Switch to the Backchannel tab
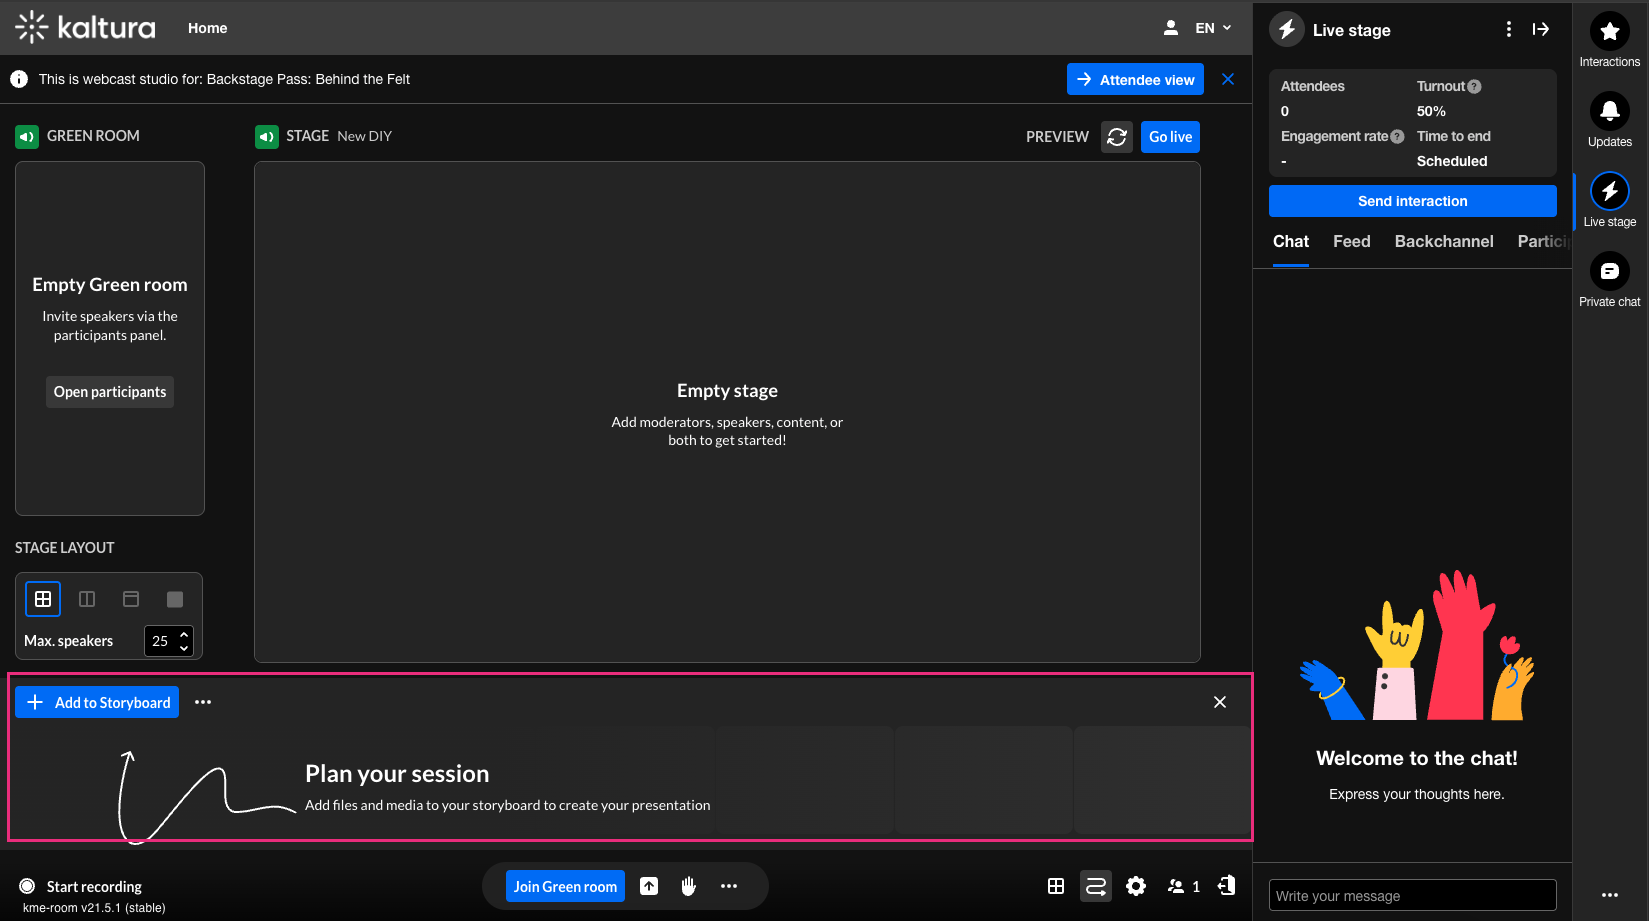Image resolution: width=1649 pixels, height=921 pixels. click(x=1443, y=242)
